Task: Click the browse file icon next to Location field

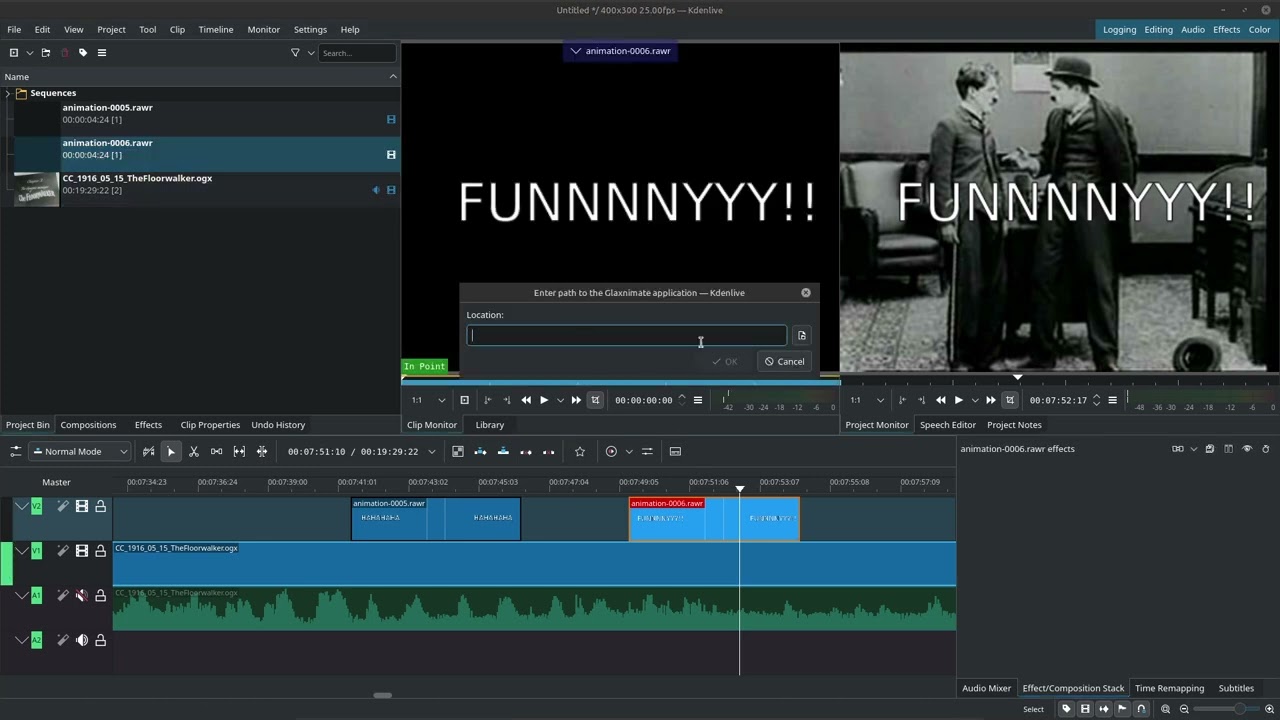Action: click(x=801, y=336)
